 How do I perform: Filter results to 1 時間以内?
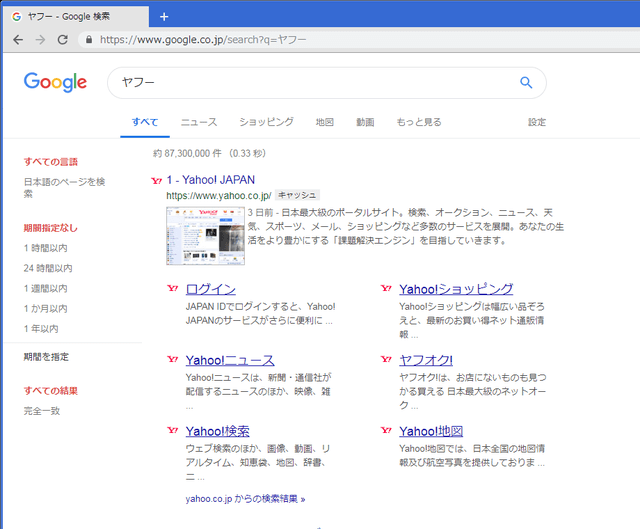point(46,248)
